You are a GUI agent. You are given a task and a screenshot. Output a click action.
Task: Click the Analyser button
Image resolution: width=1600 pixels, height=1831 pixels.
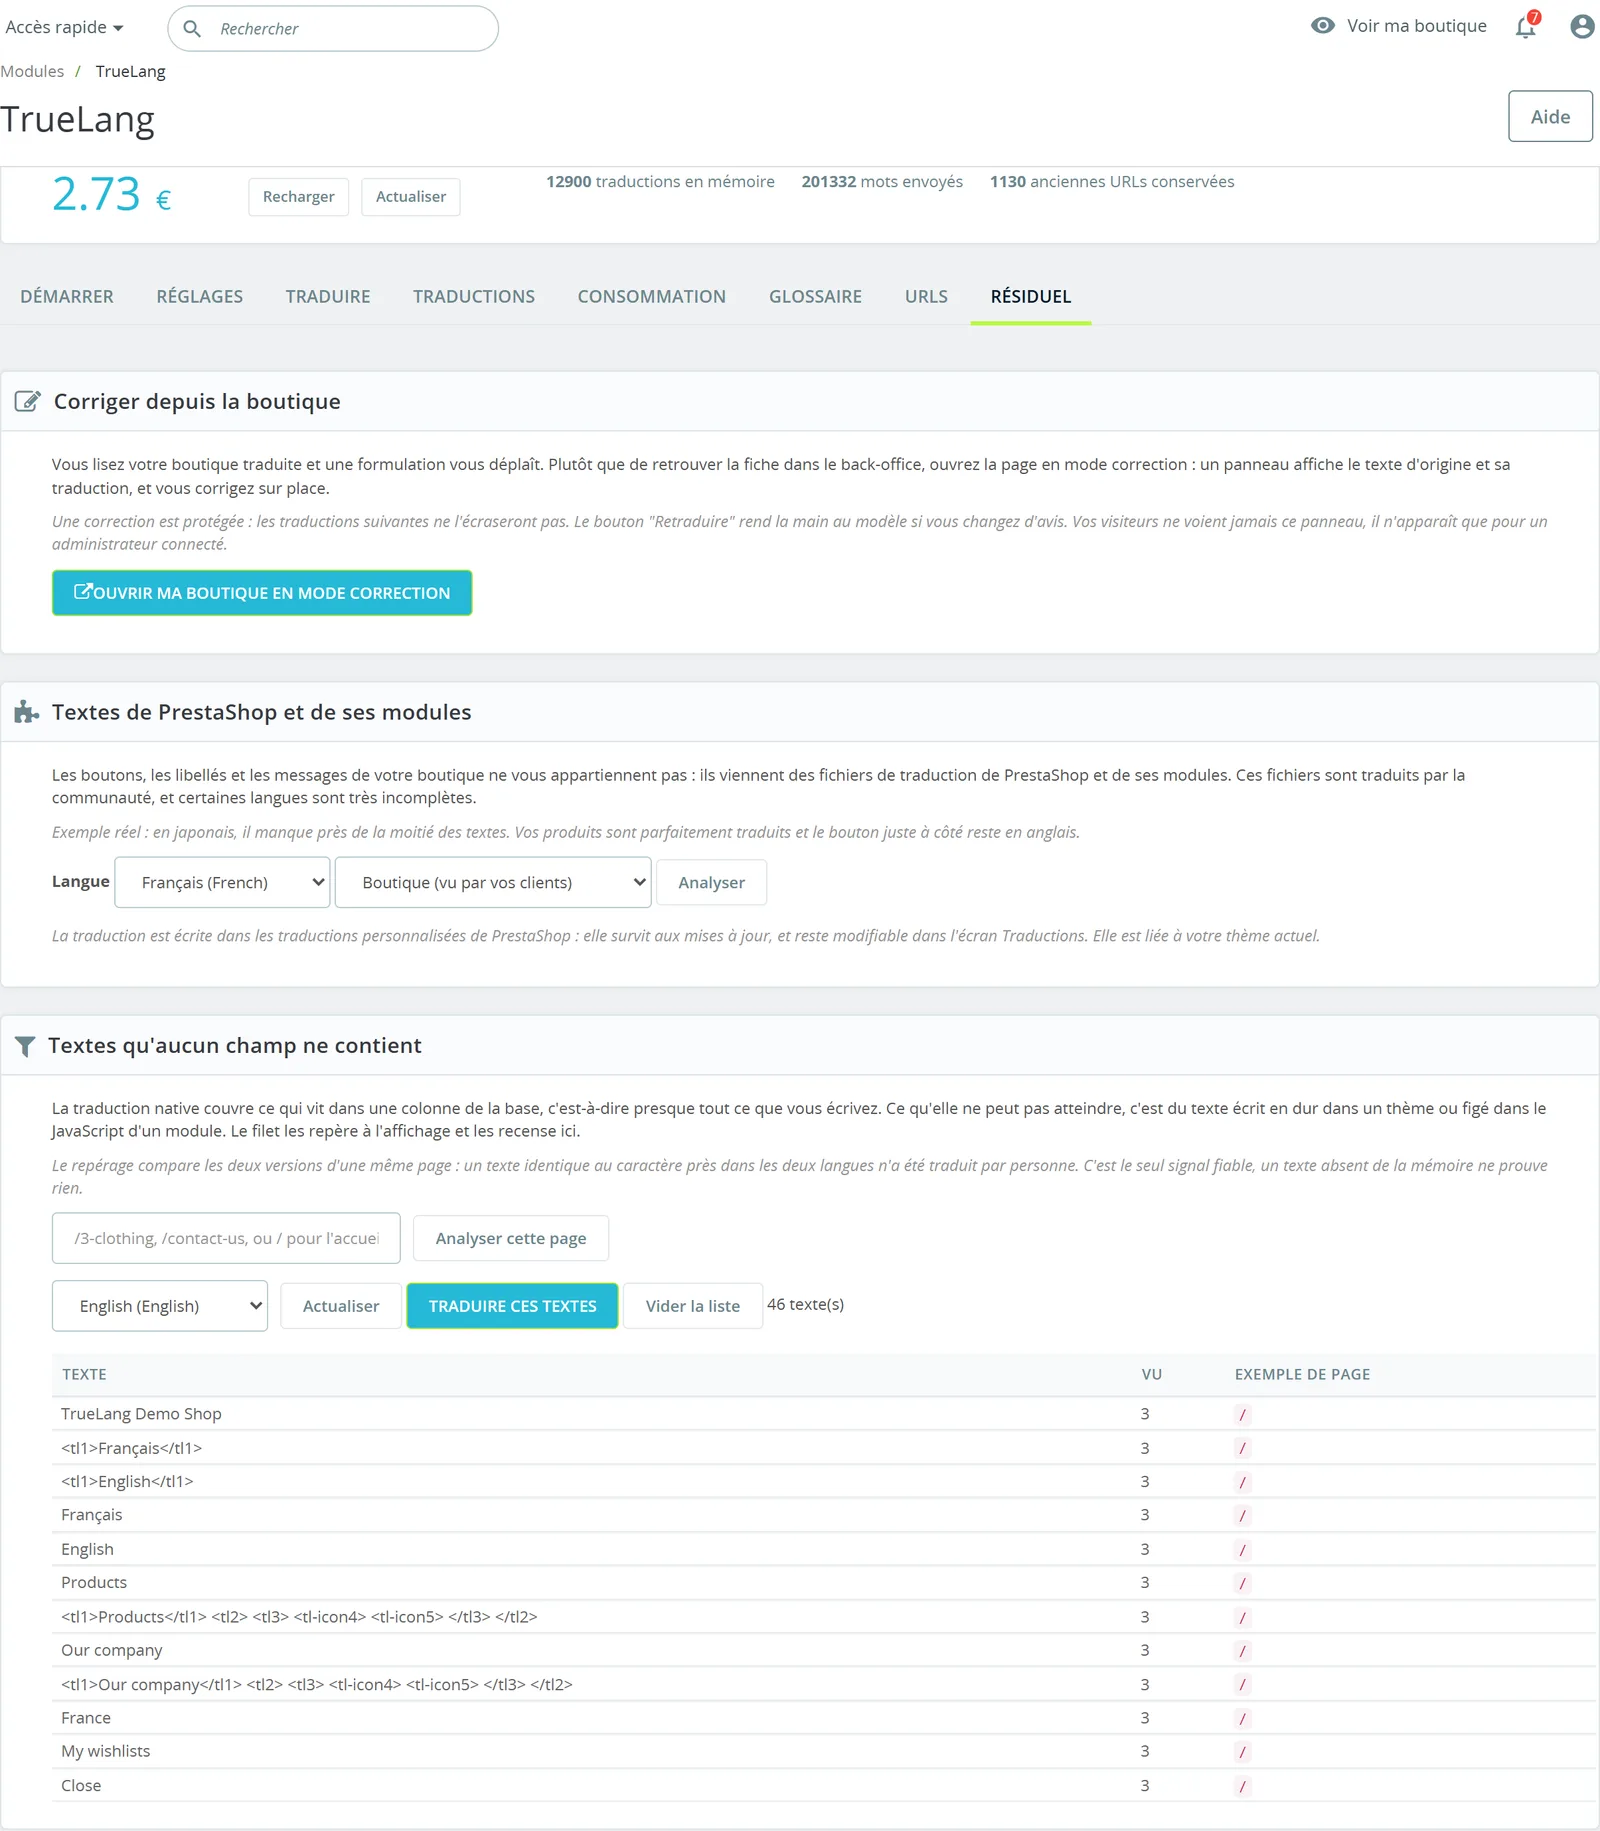pos(711,882)
